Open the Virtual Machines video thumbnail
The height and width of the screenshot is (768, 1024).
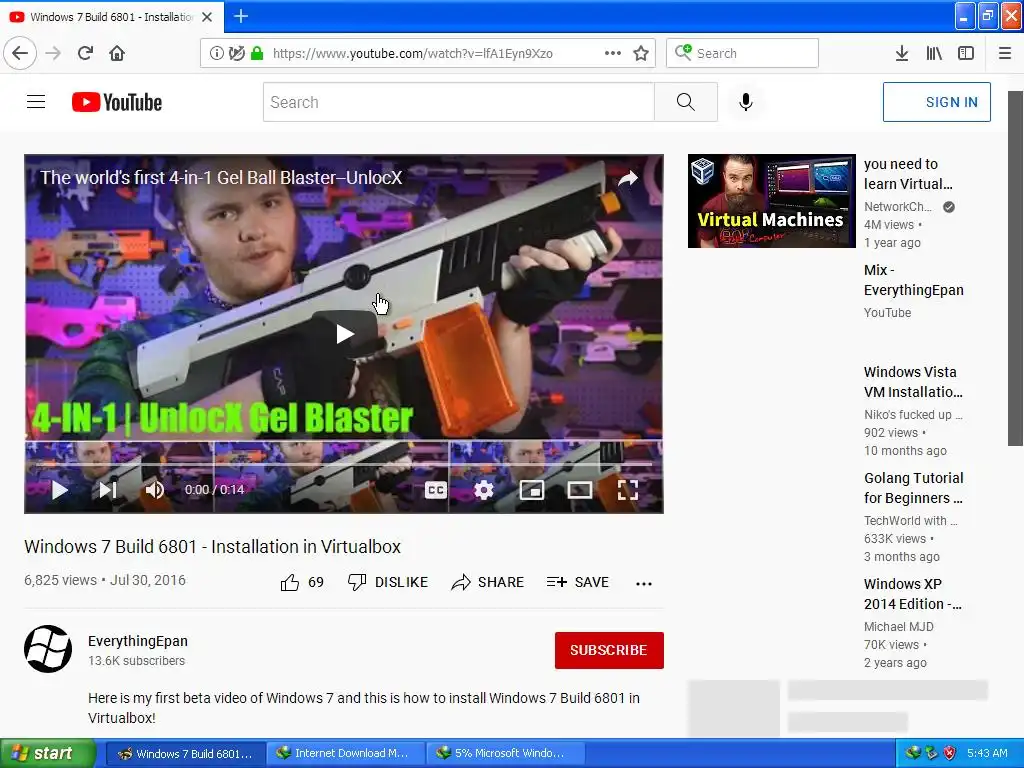(771, 201)
